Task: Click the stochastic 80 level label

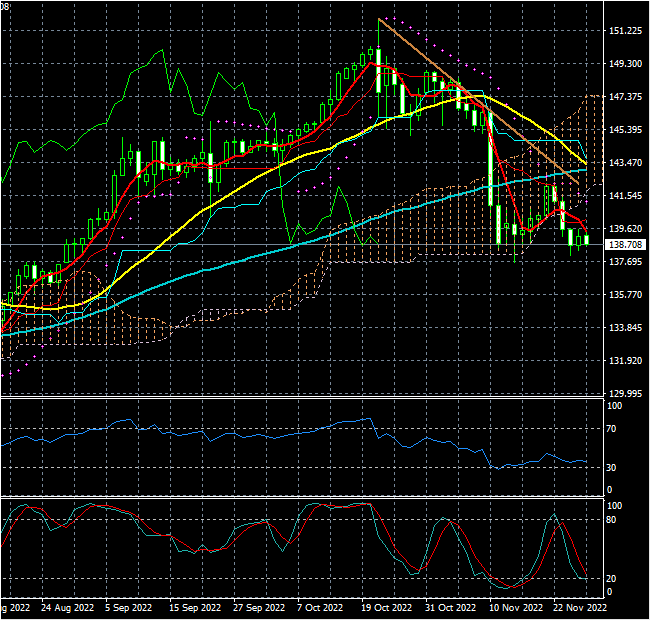Action: 611,520
